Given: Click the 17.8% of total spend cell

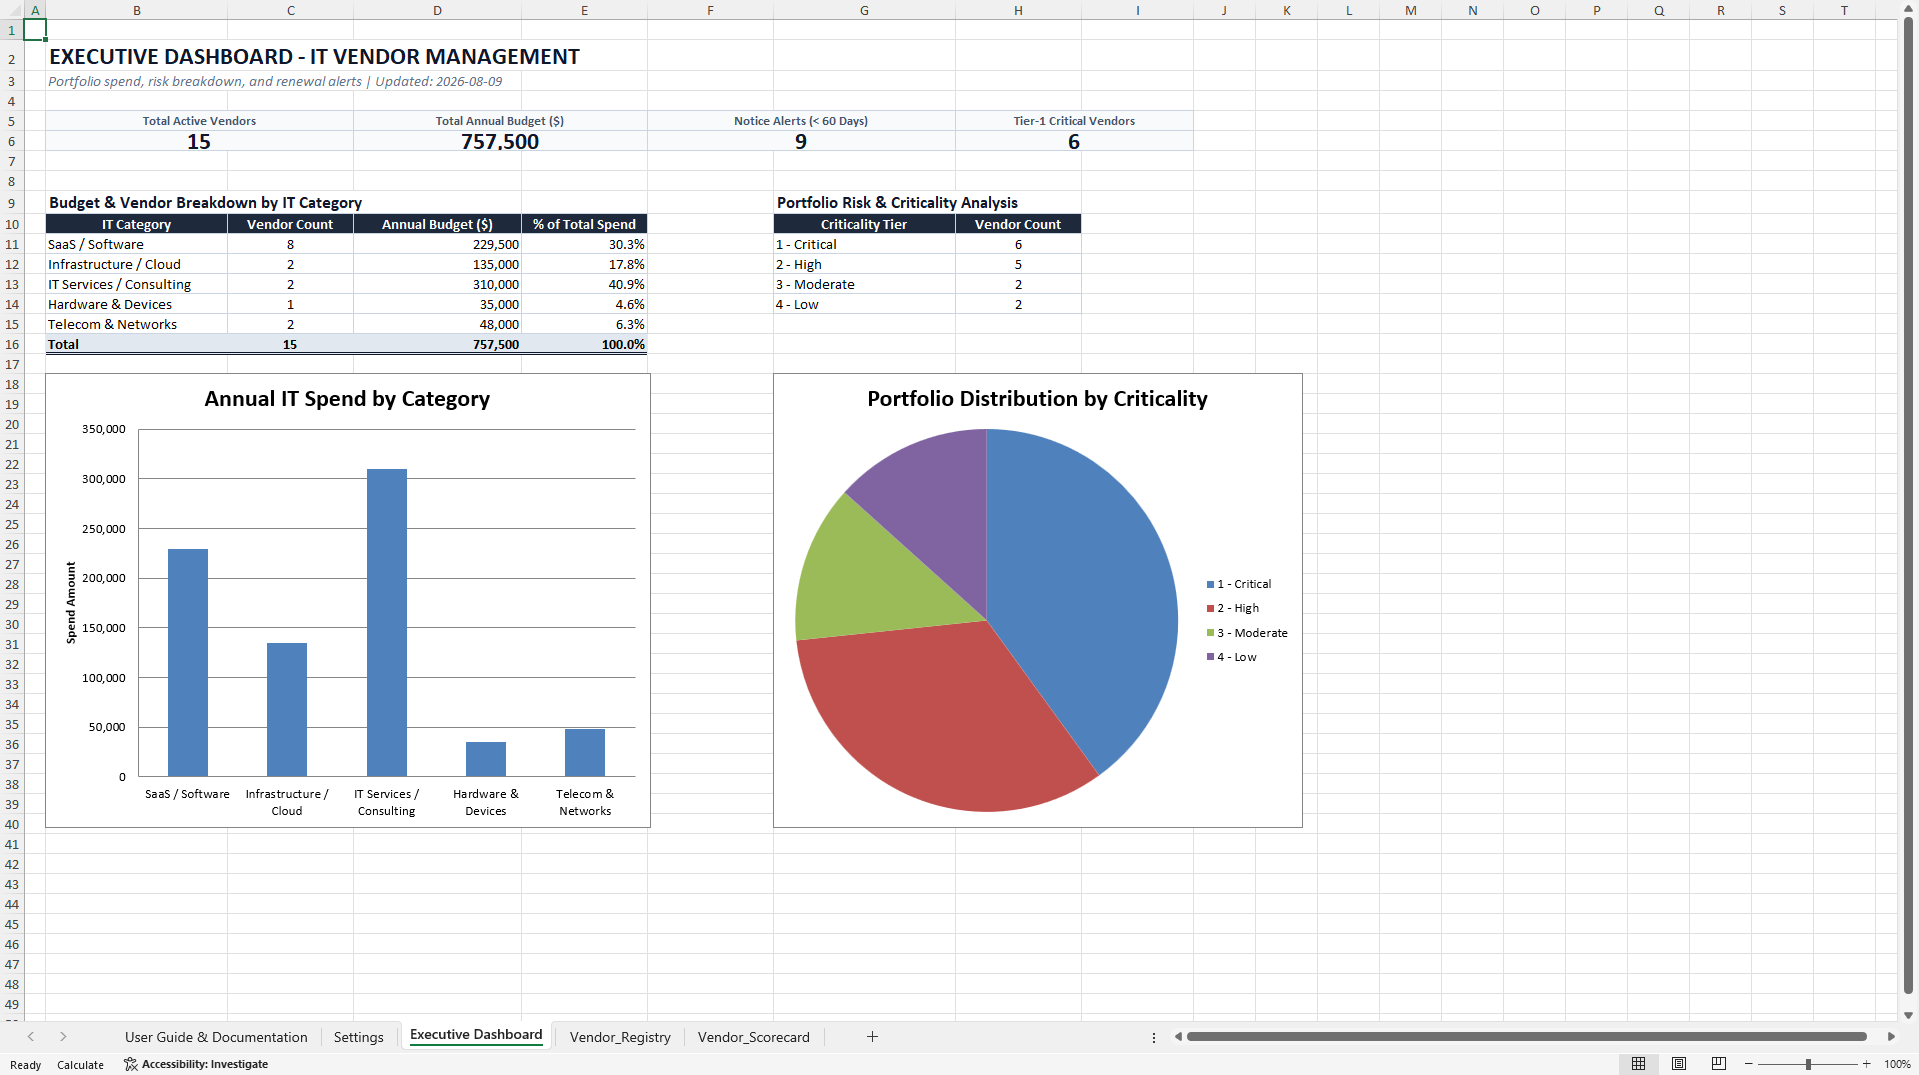Looking at the screenshot, I should pyautogui.click(x=584, y=264).
